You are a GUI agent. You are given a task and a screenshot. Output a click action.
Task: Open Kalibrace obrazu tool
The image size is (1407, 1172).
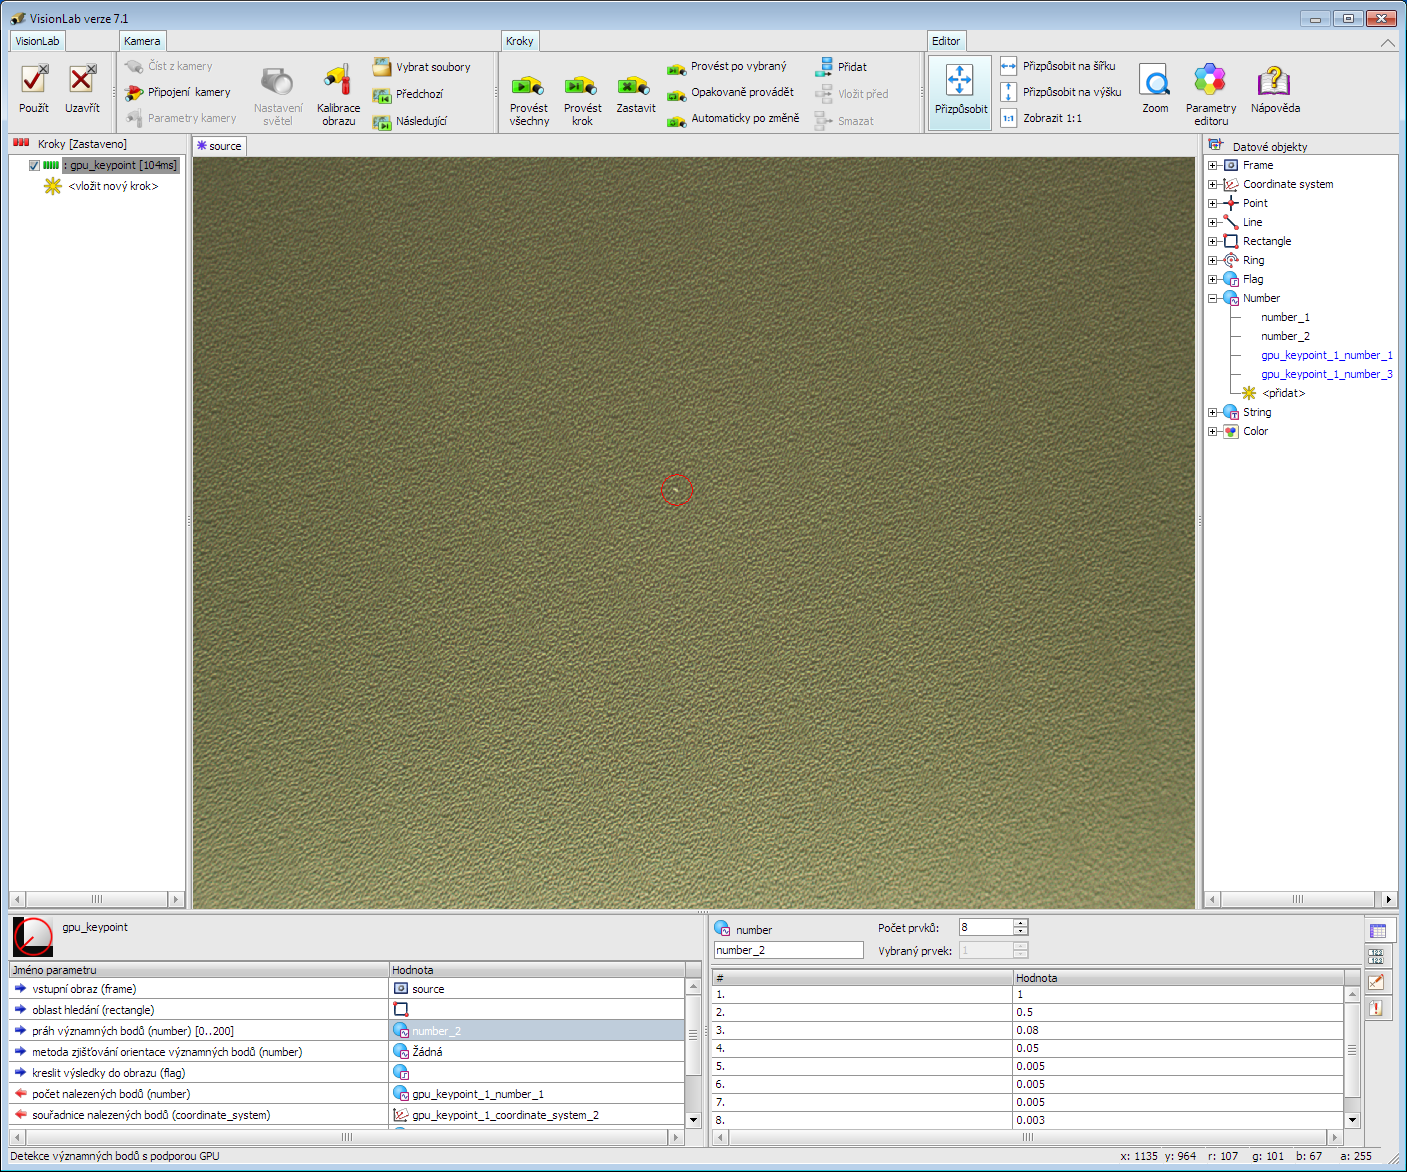[x=338, y=81]
